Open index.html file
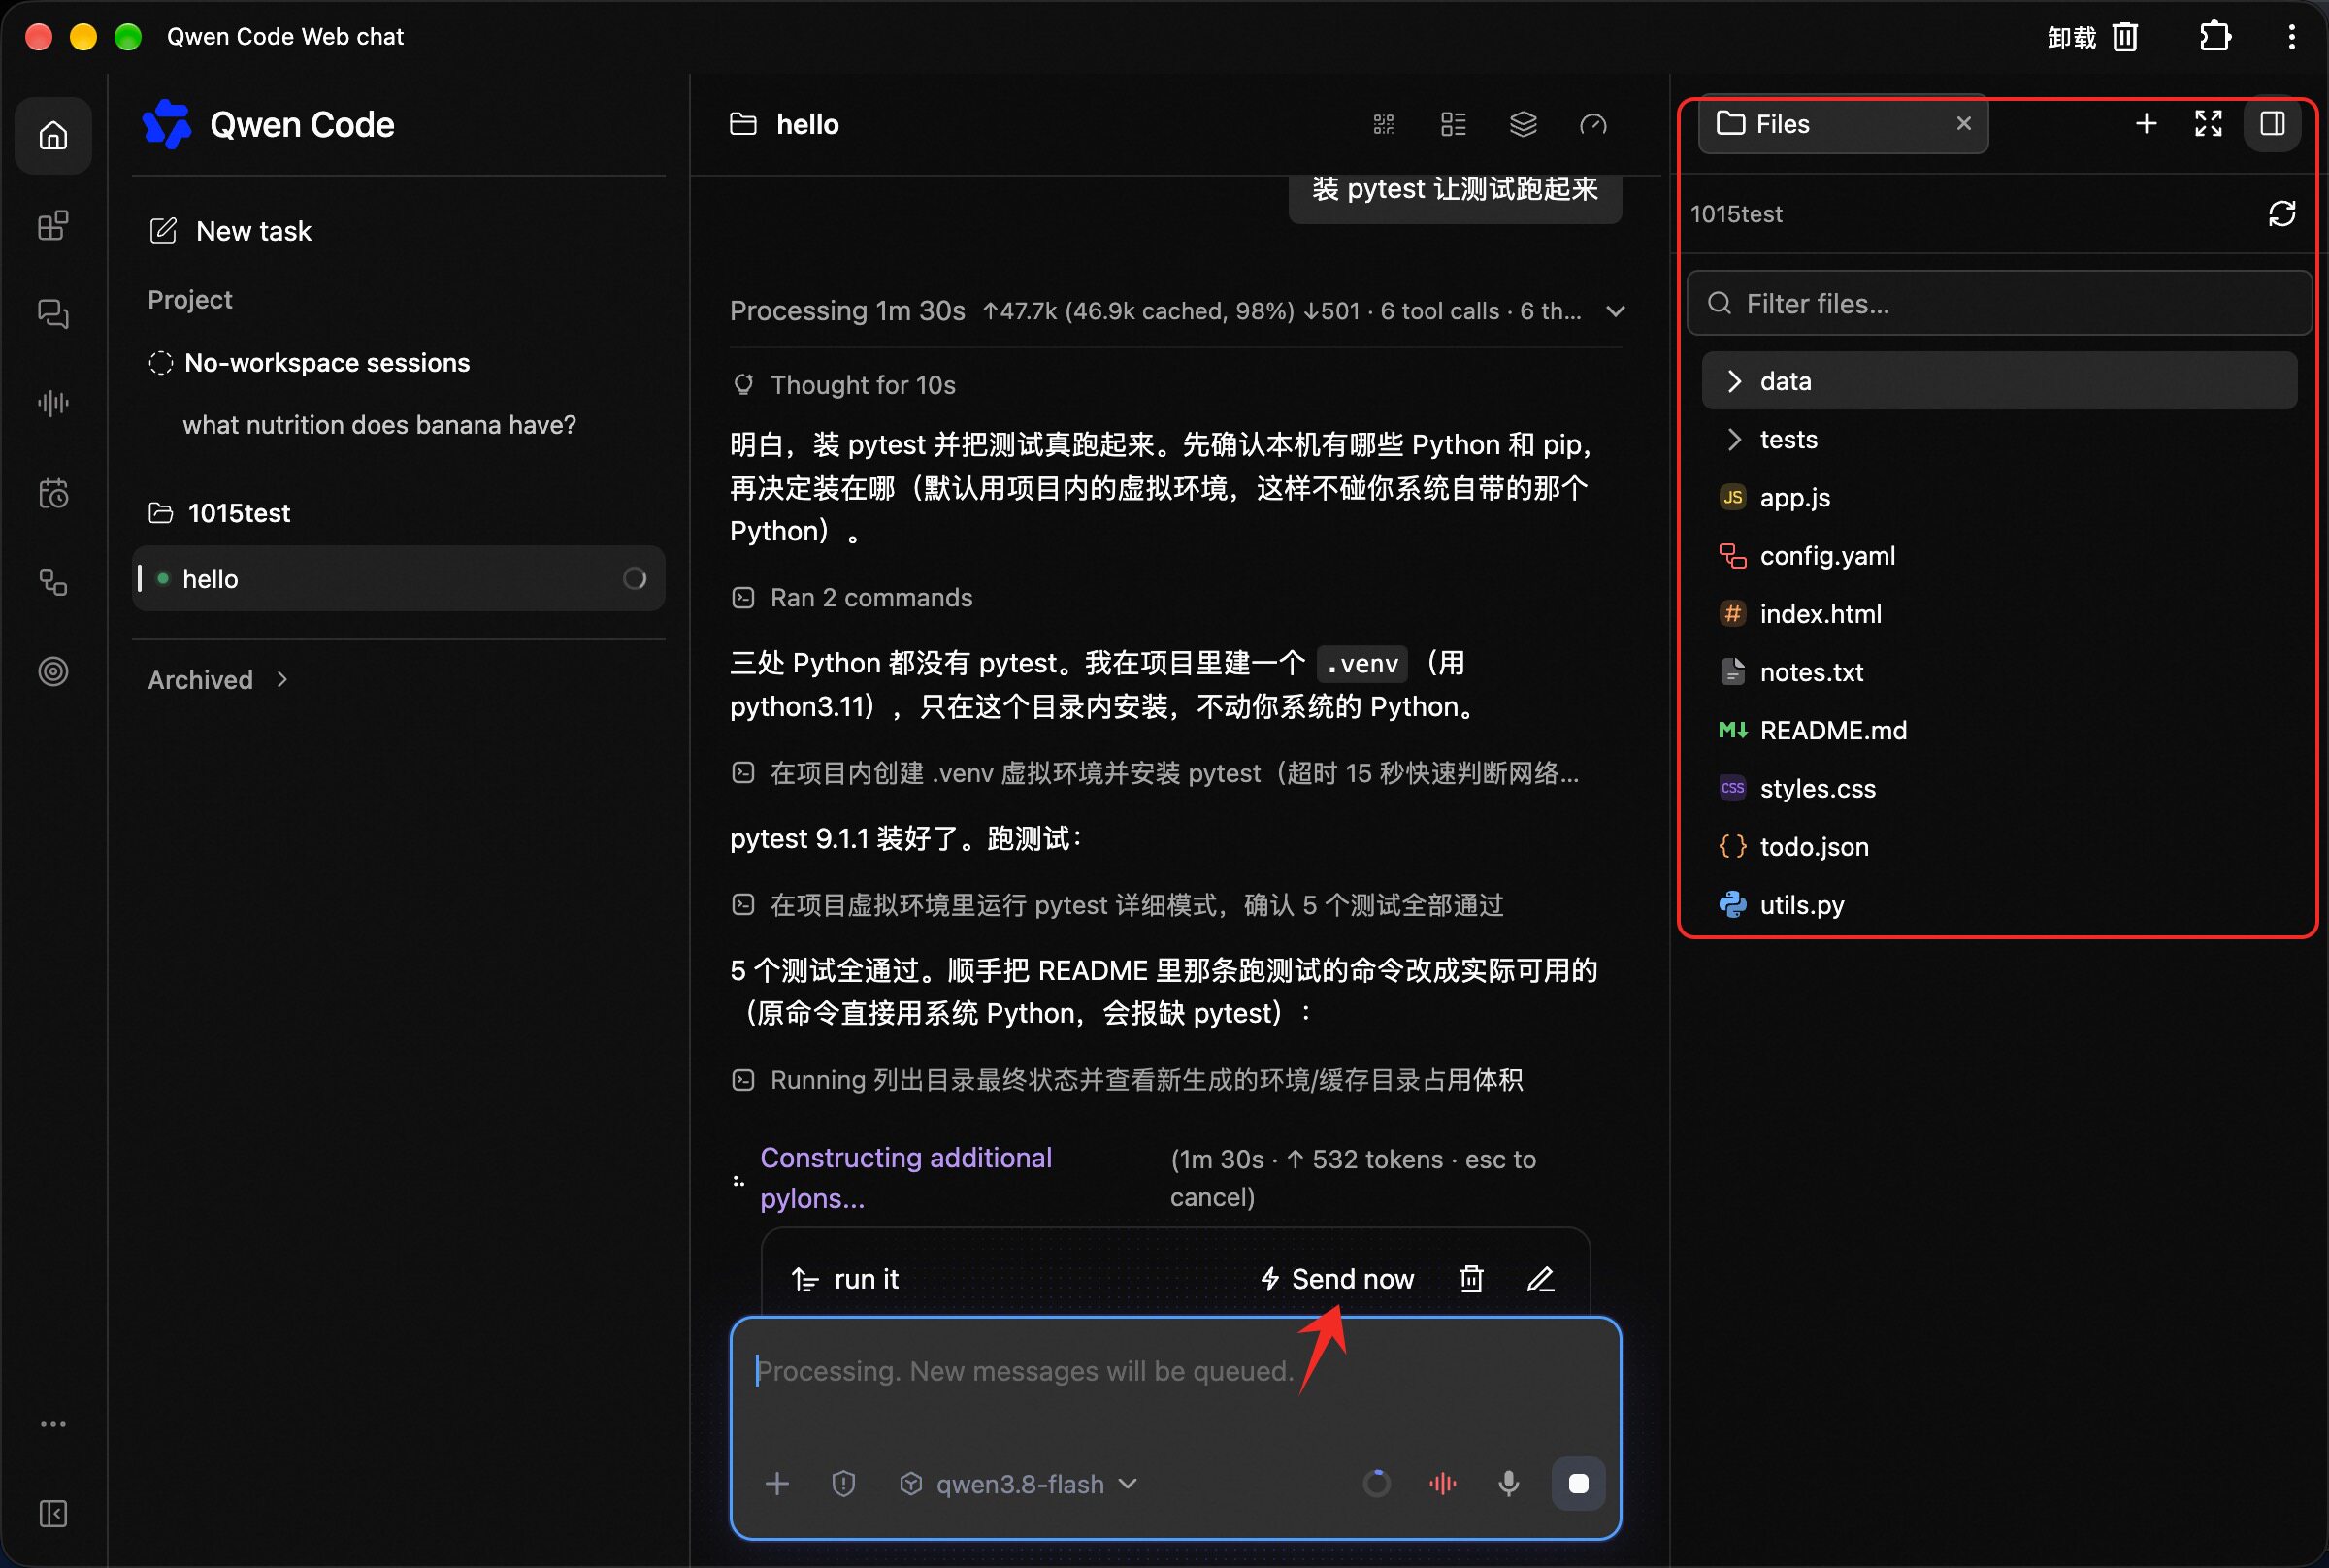 tap(1998, 613)
